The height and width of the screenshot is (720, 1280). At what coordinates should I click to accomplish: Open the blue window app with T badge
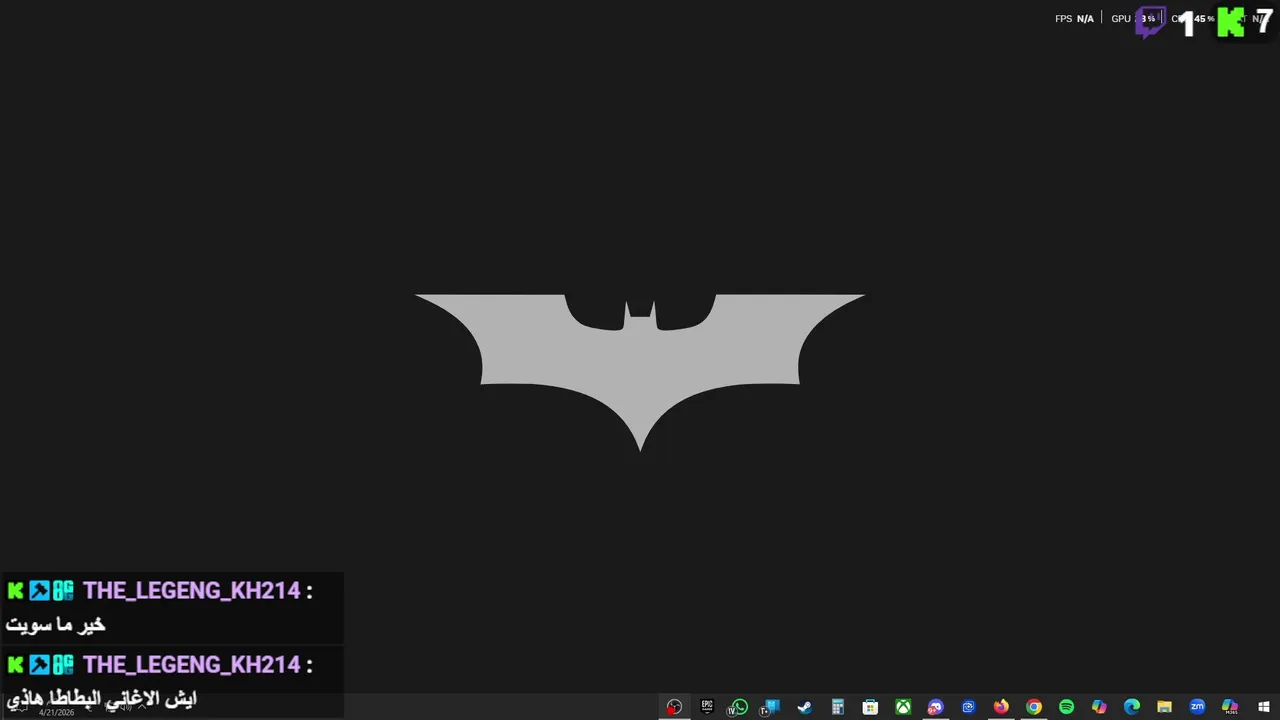coord(771,707)
